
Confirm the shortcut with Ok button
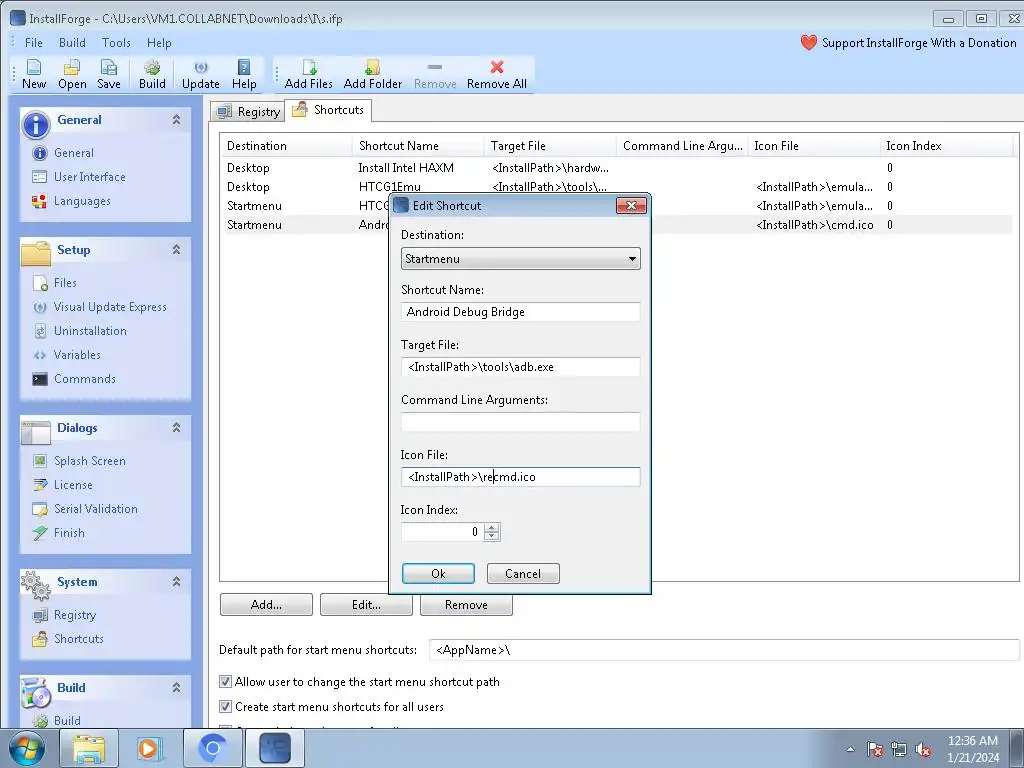[x=438, y=573]
